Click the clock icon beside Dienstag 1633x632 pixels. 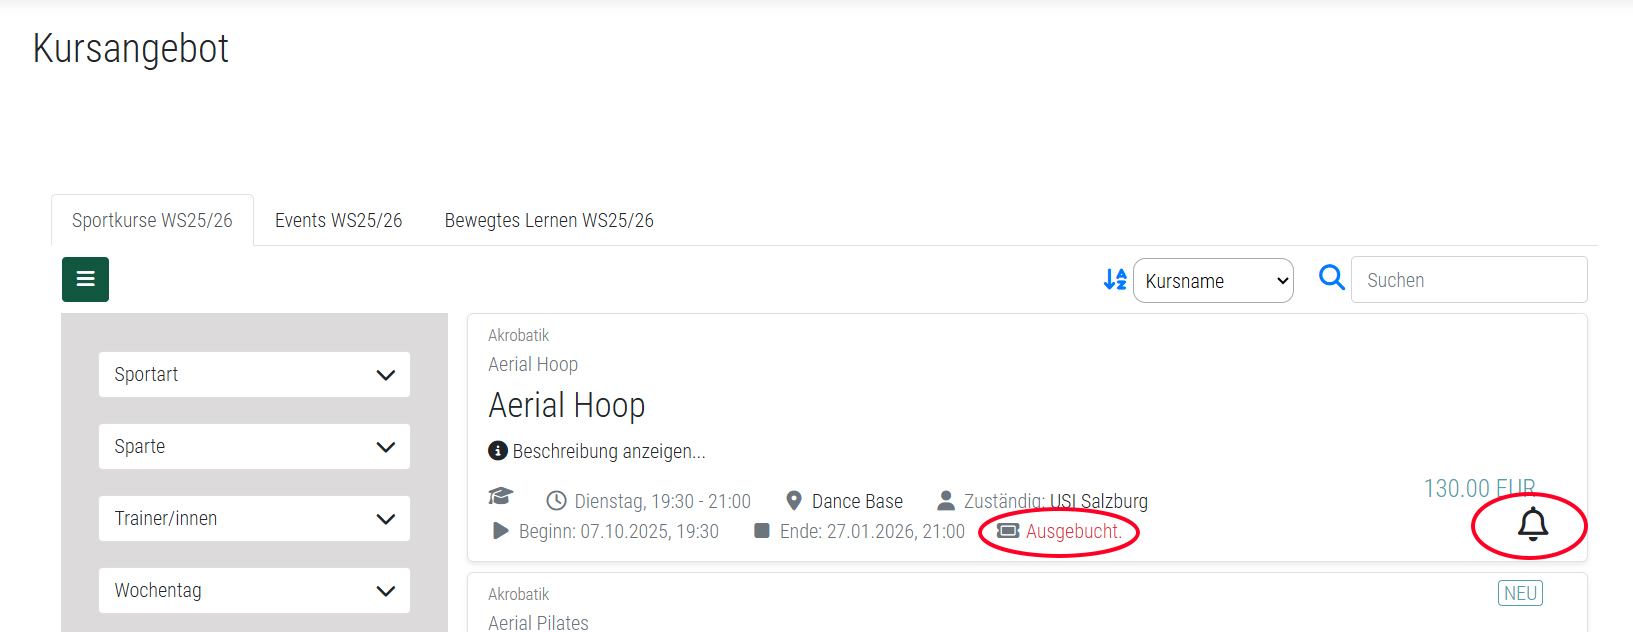[556, 501]
